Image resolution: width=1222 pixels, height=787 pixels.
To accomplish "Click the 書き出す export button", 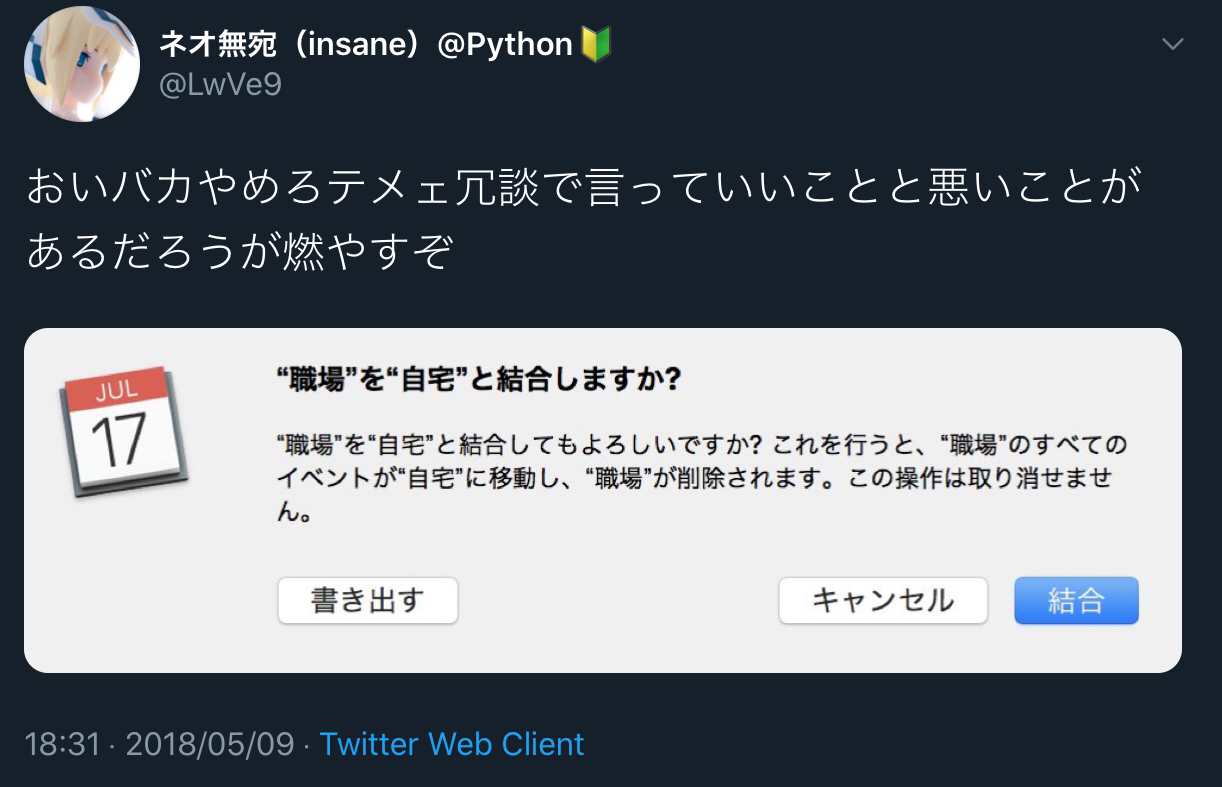I will pos(367,600).
